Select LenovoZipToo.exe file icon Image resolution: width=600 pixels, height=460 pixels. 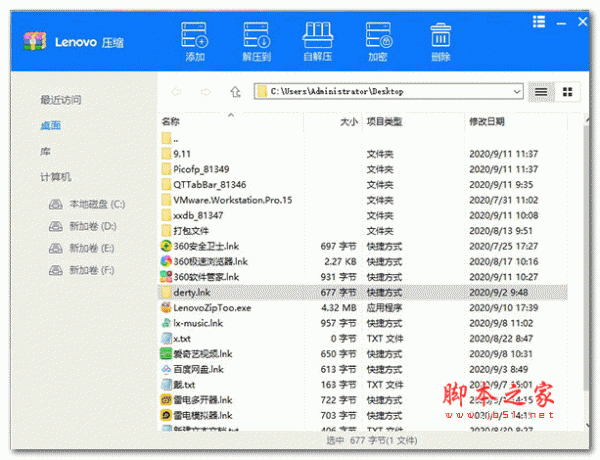(166, 308)
